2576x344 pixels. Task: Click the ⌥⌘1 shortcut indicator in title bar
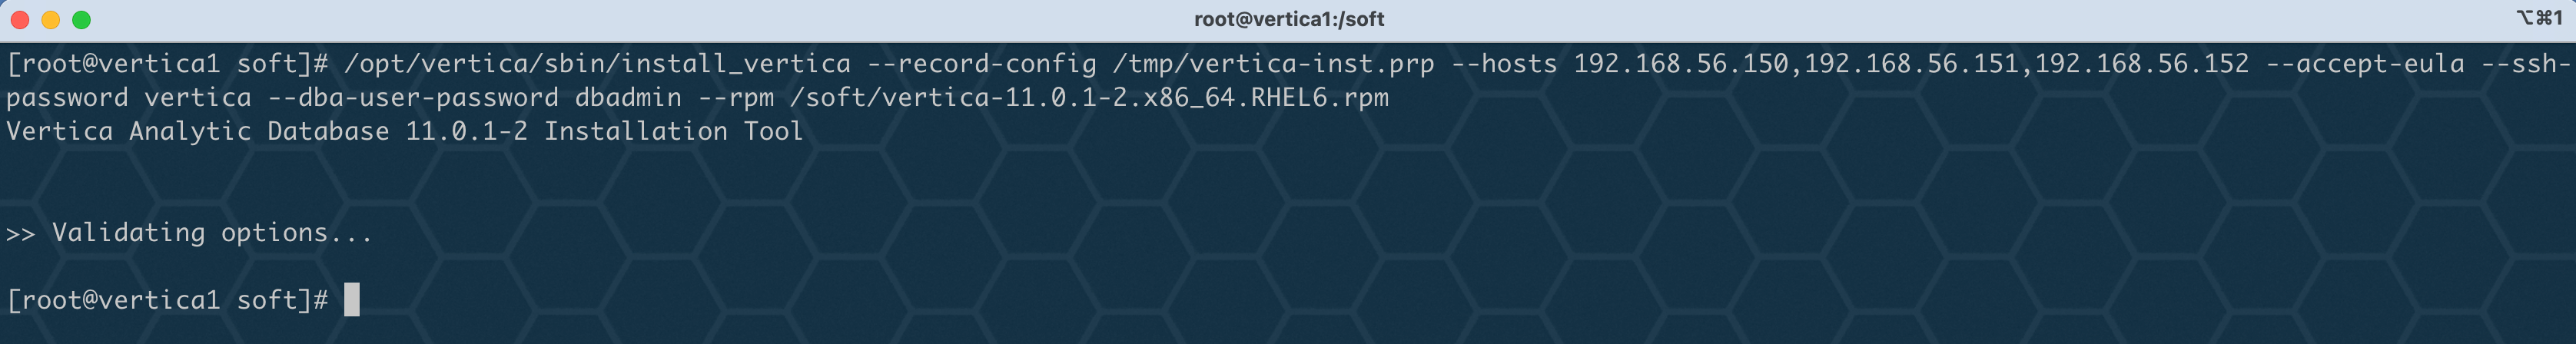[x=2538, y=18]
